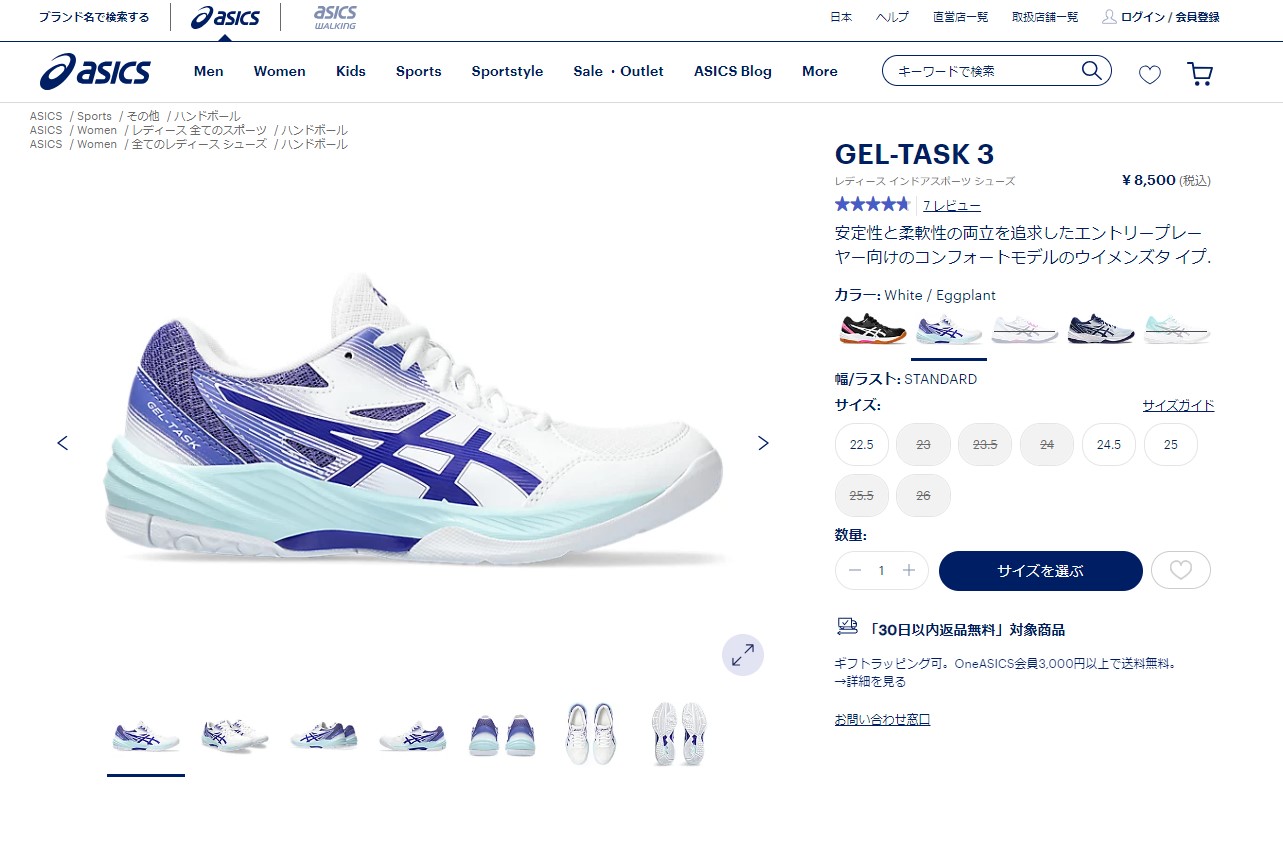
Task: Open the Sale・Outlet menu
Action: 618,71
